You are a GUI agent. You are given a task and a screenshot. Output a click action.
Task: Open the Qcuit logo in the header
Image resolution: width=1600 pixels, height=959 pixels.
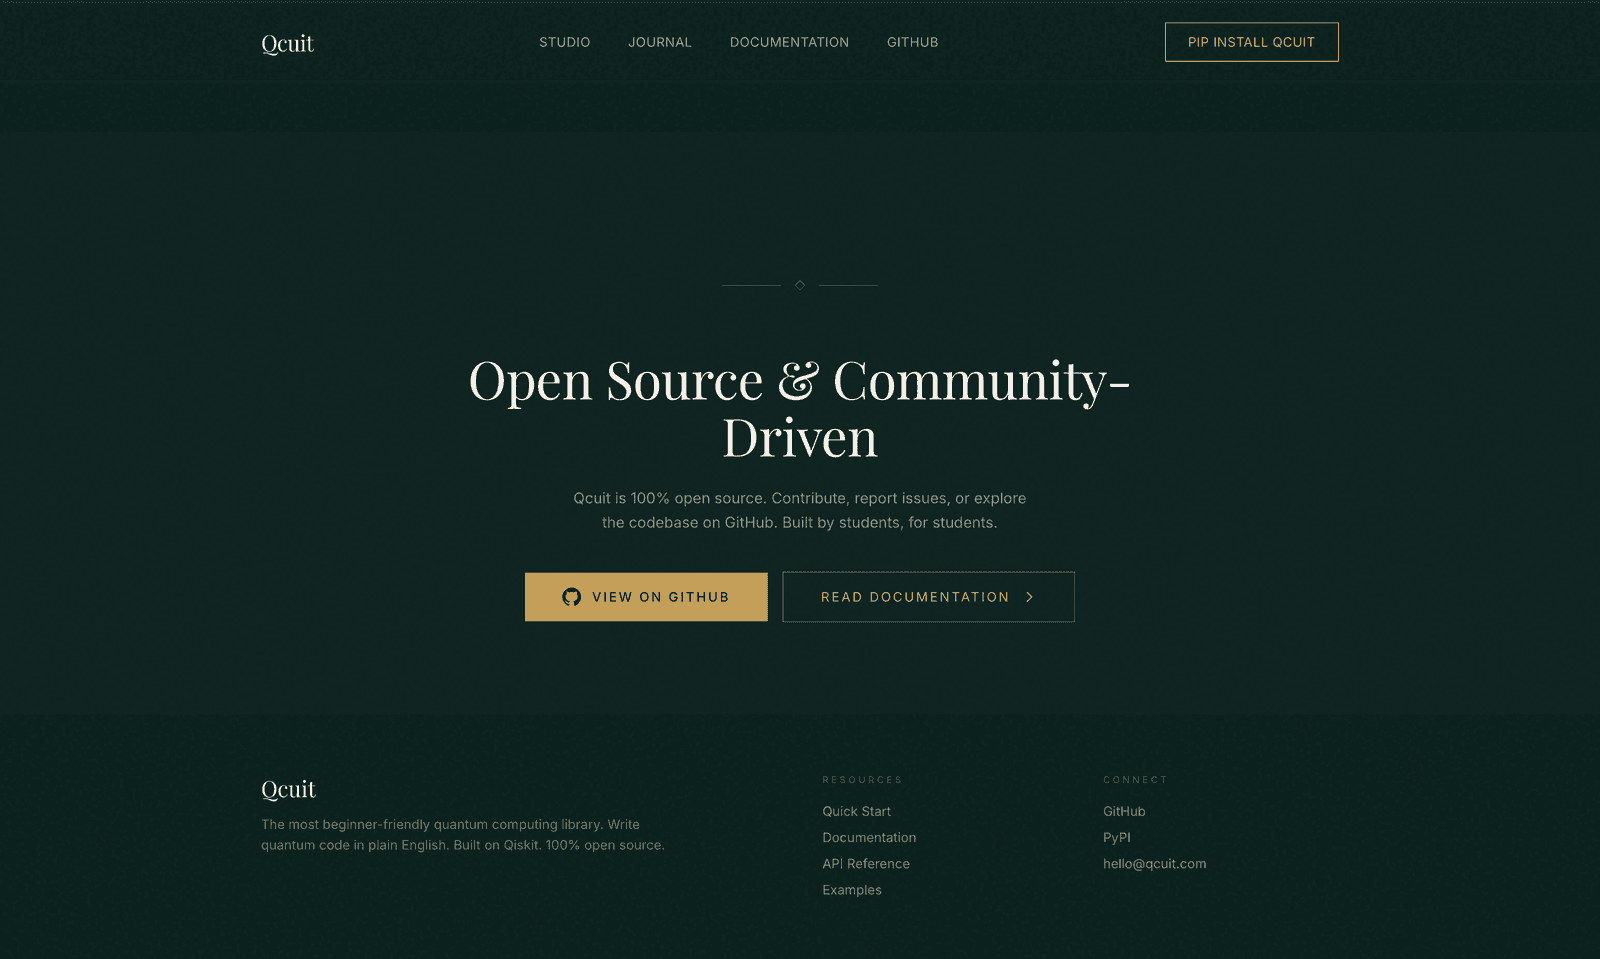pos(287,43)
